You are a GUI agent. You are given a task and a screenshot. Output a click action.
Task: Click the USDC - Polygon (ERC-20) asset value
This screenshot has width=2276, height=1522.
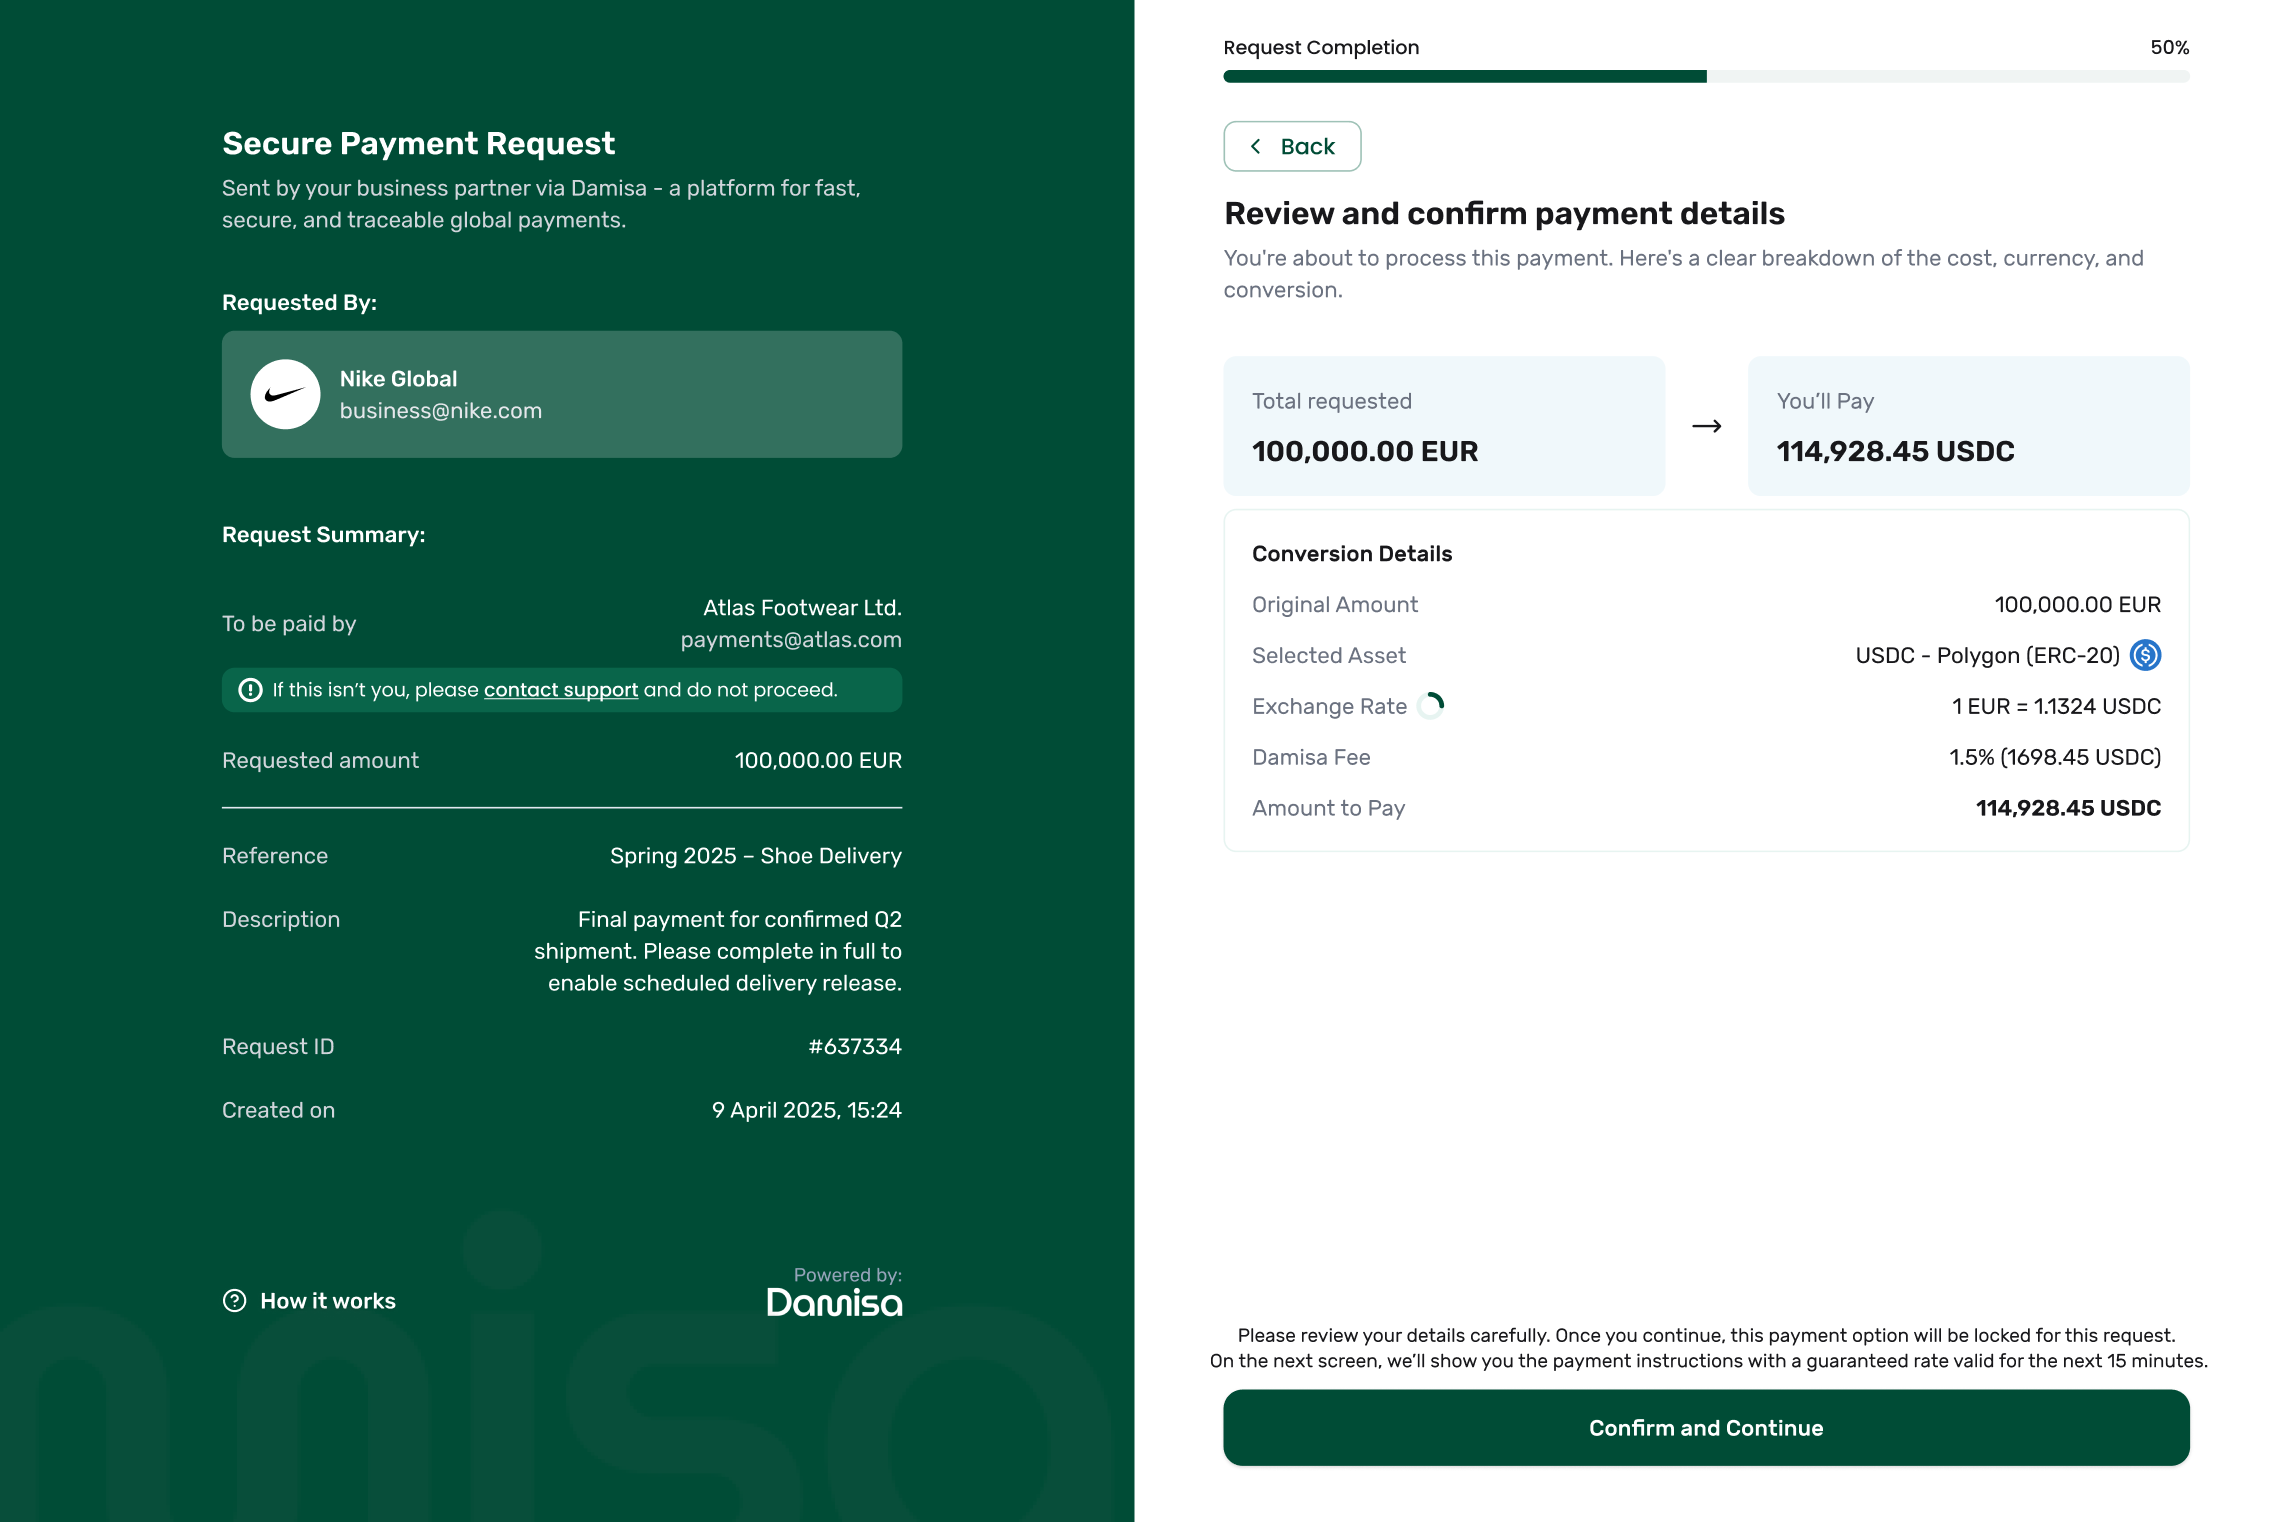1986,655
